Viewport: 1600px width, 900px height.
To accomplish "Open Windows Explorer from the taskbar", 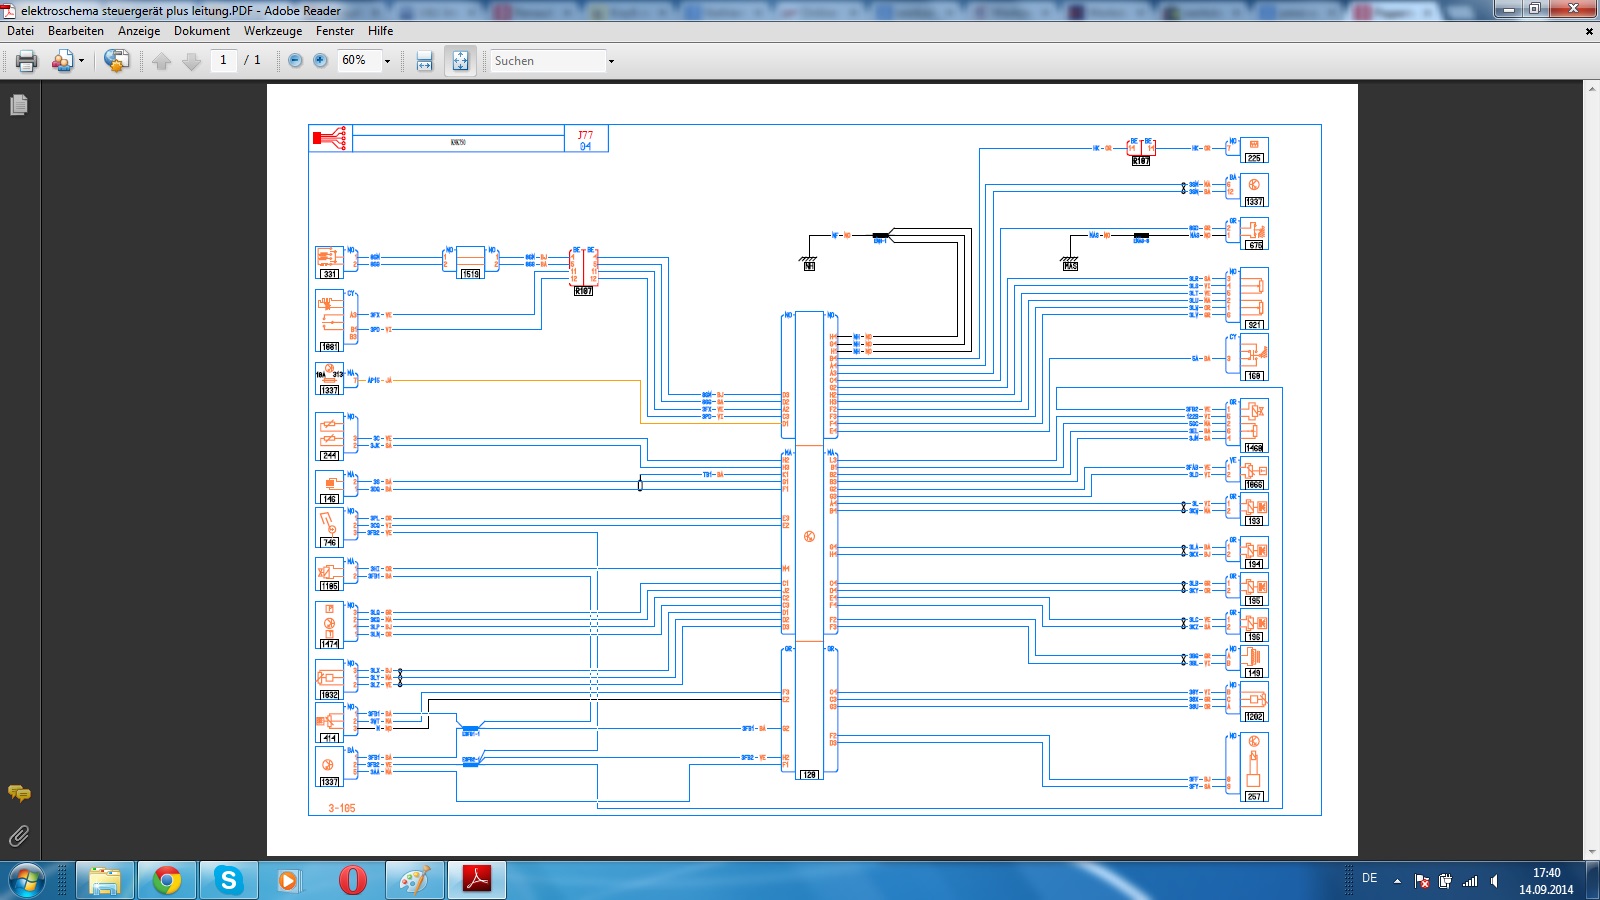I will click(x=104, y=881).
